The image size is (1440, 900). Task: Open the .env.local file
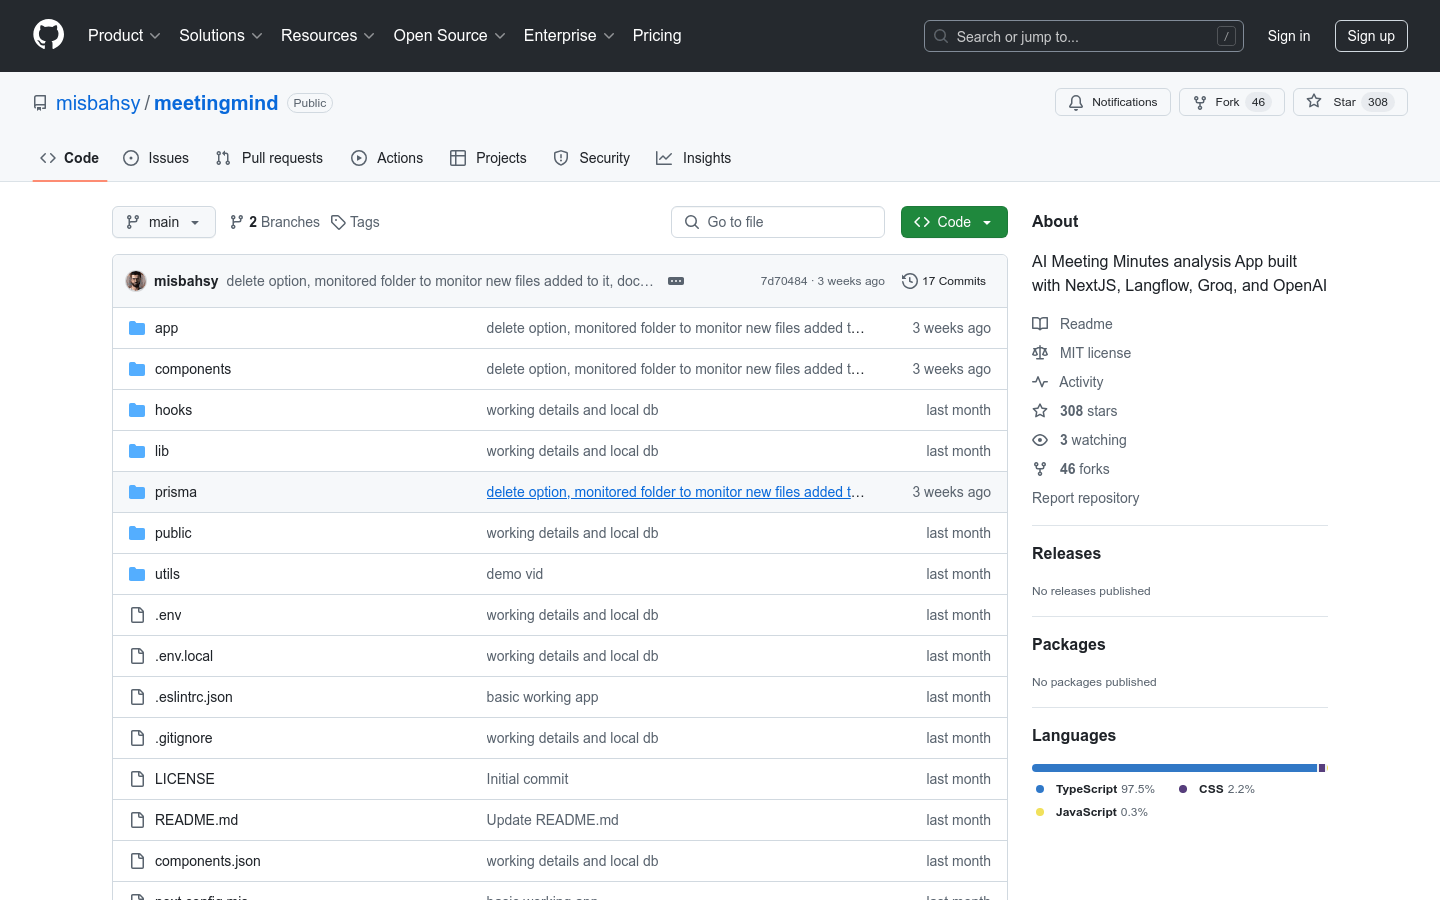[184, 656]
